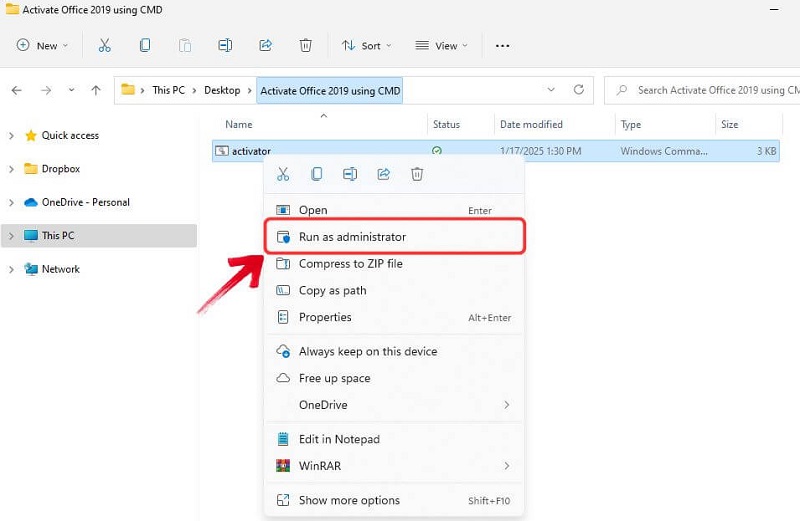800x521 pixels.
Task: Refresh the folder with the Refresh icon
Action: [579, 90]
